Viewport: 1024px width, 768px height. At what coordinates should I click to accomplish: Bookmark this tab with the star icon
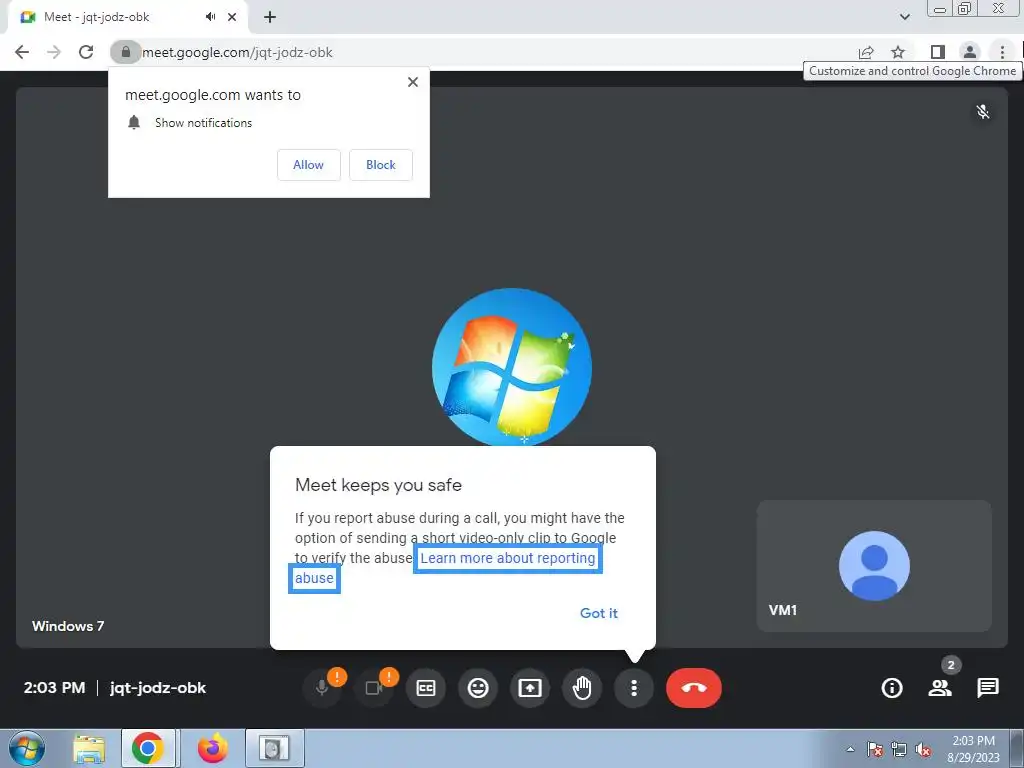pyautogui.click(x=898, y=52)
